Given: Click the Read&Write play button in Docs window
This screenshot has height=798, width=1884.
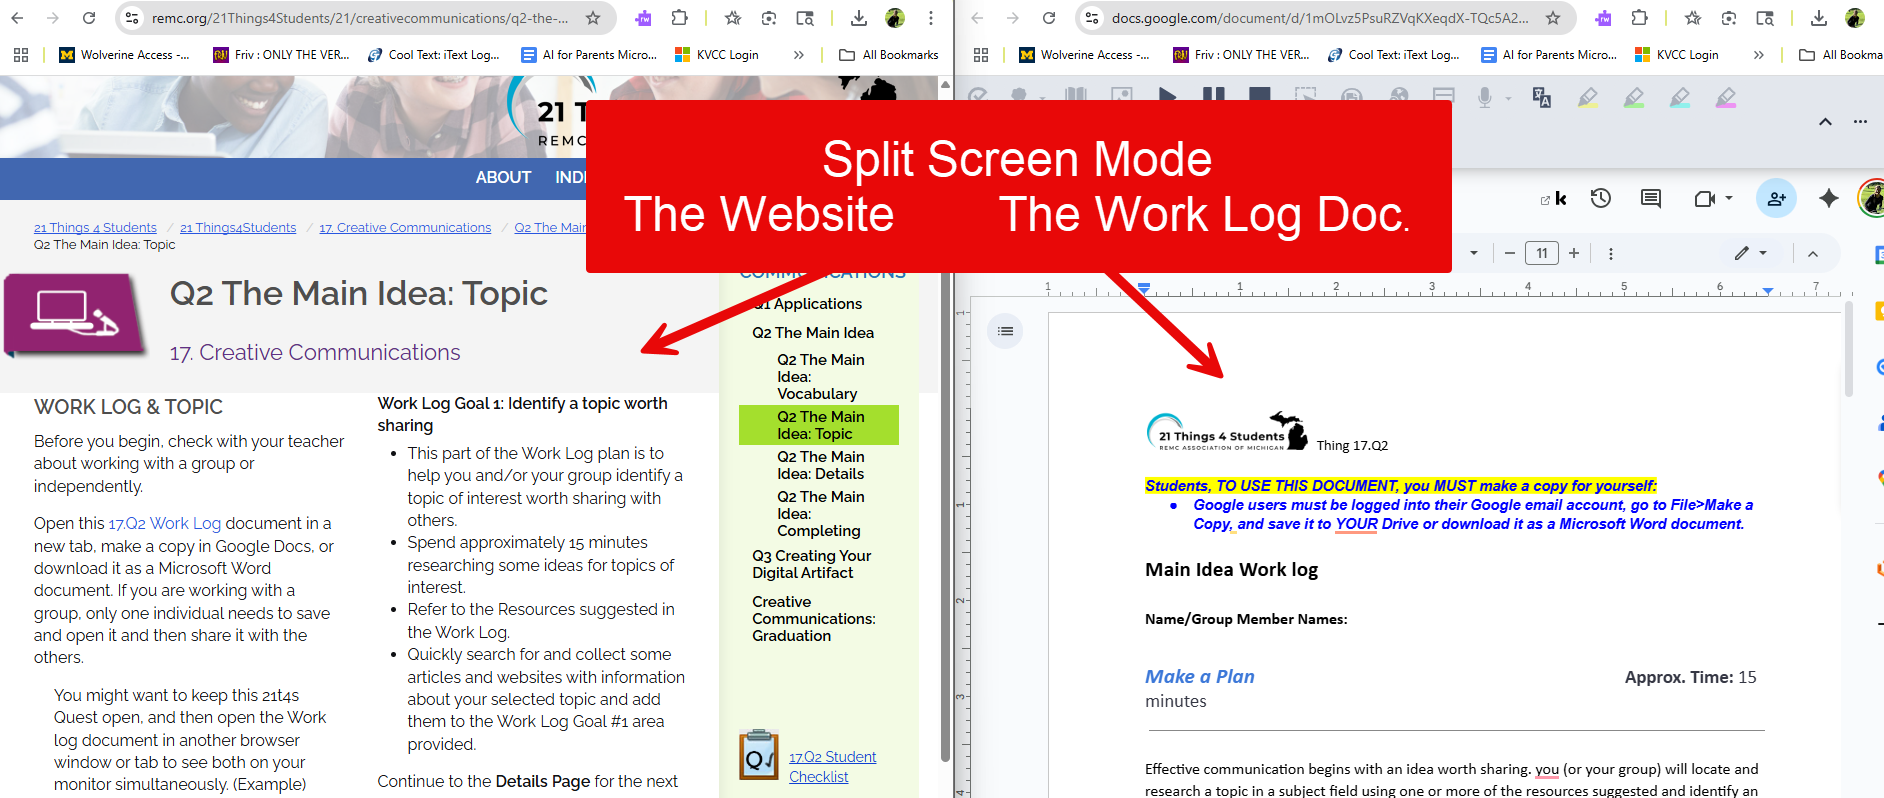Looking at the screenshot, I should (1167, 96).
